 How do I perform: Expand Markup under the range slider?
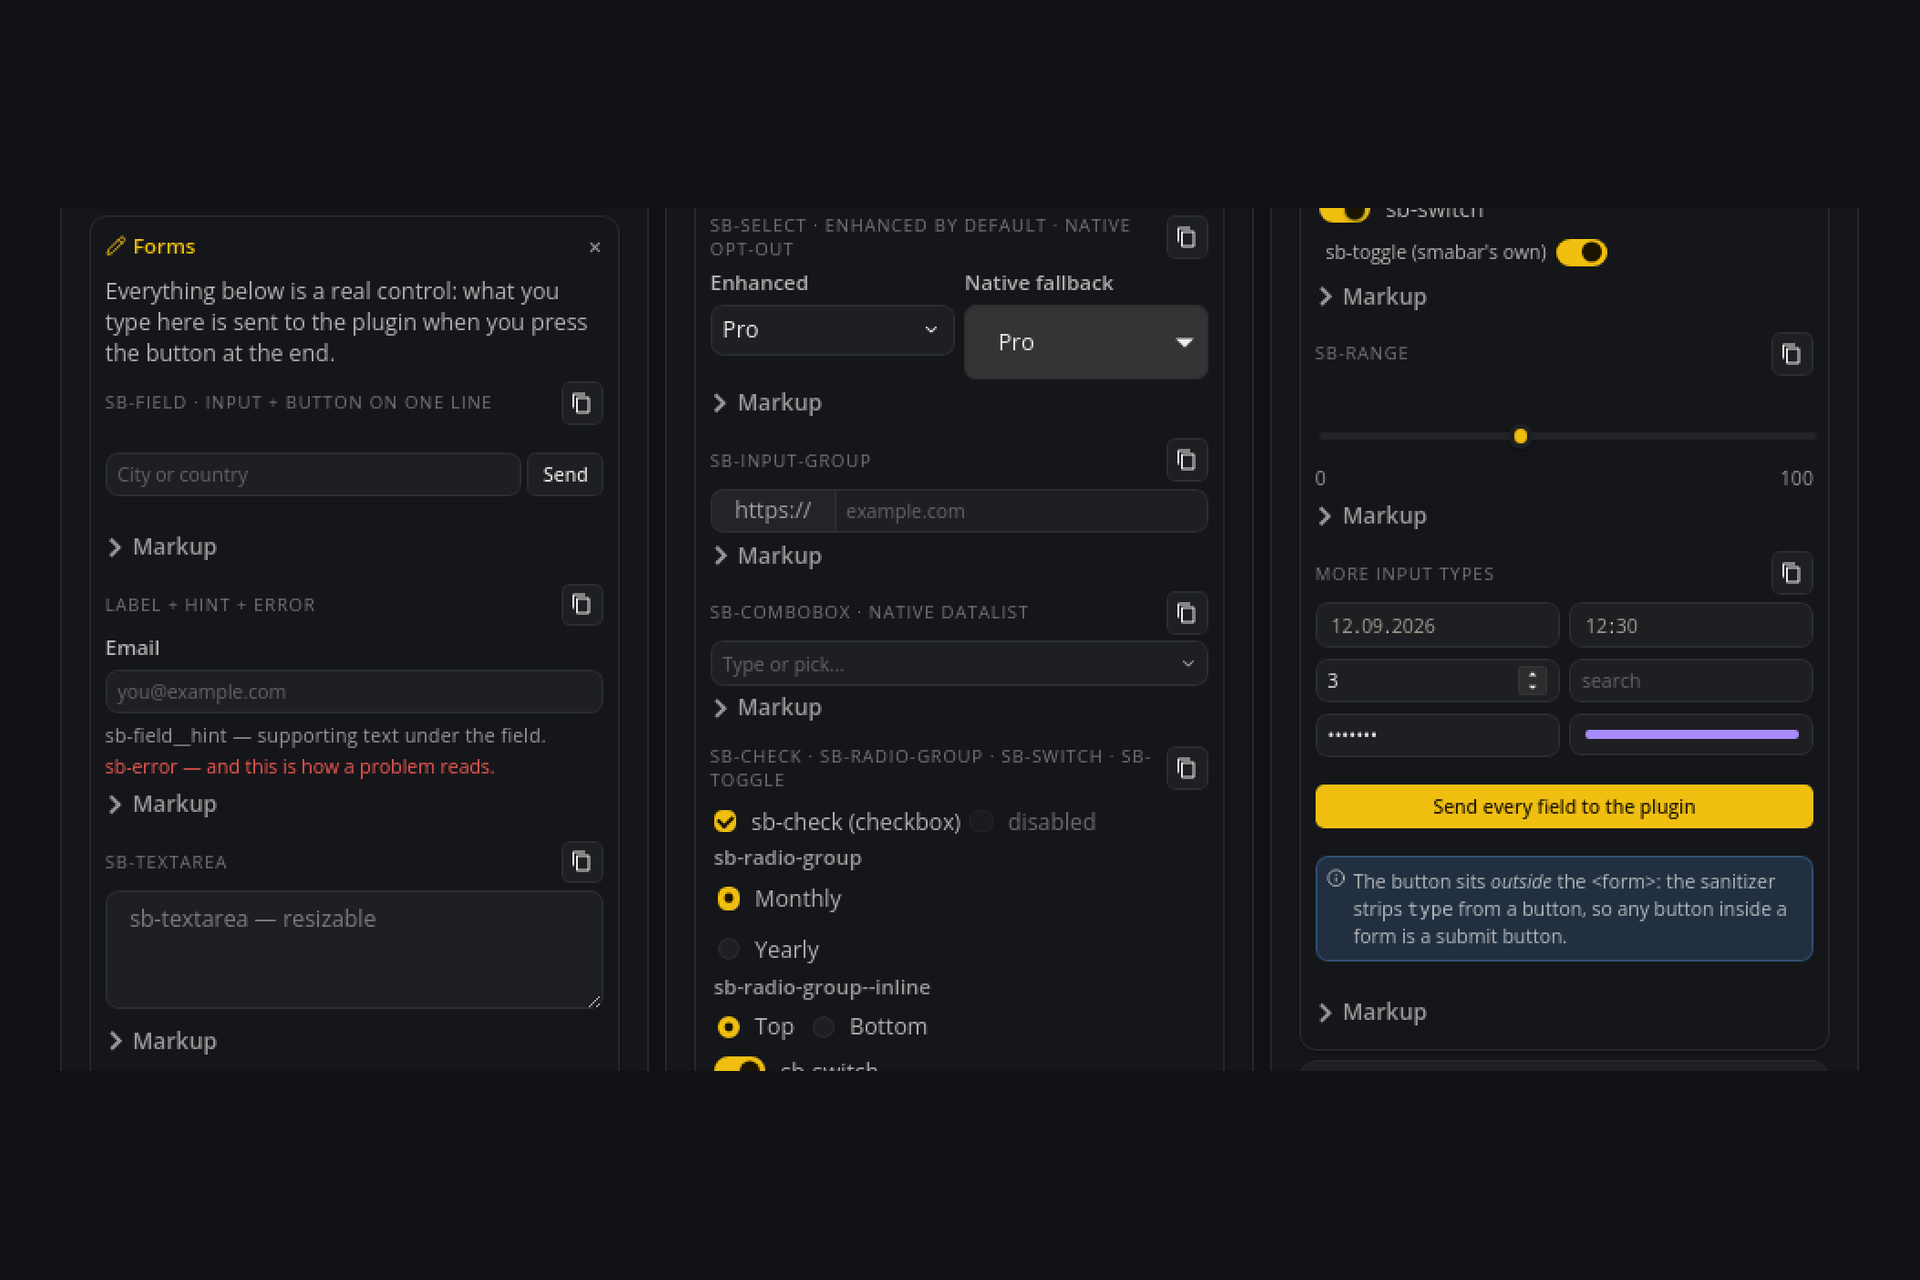[1372, 516]
